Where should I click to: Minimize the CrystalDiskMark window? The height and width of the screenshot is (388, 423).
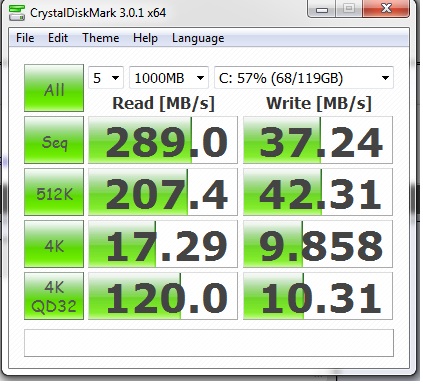coord(321,9)
